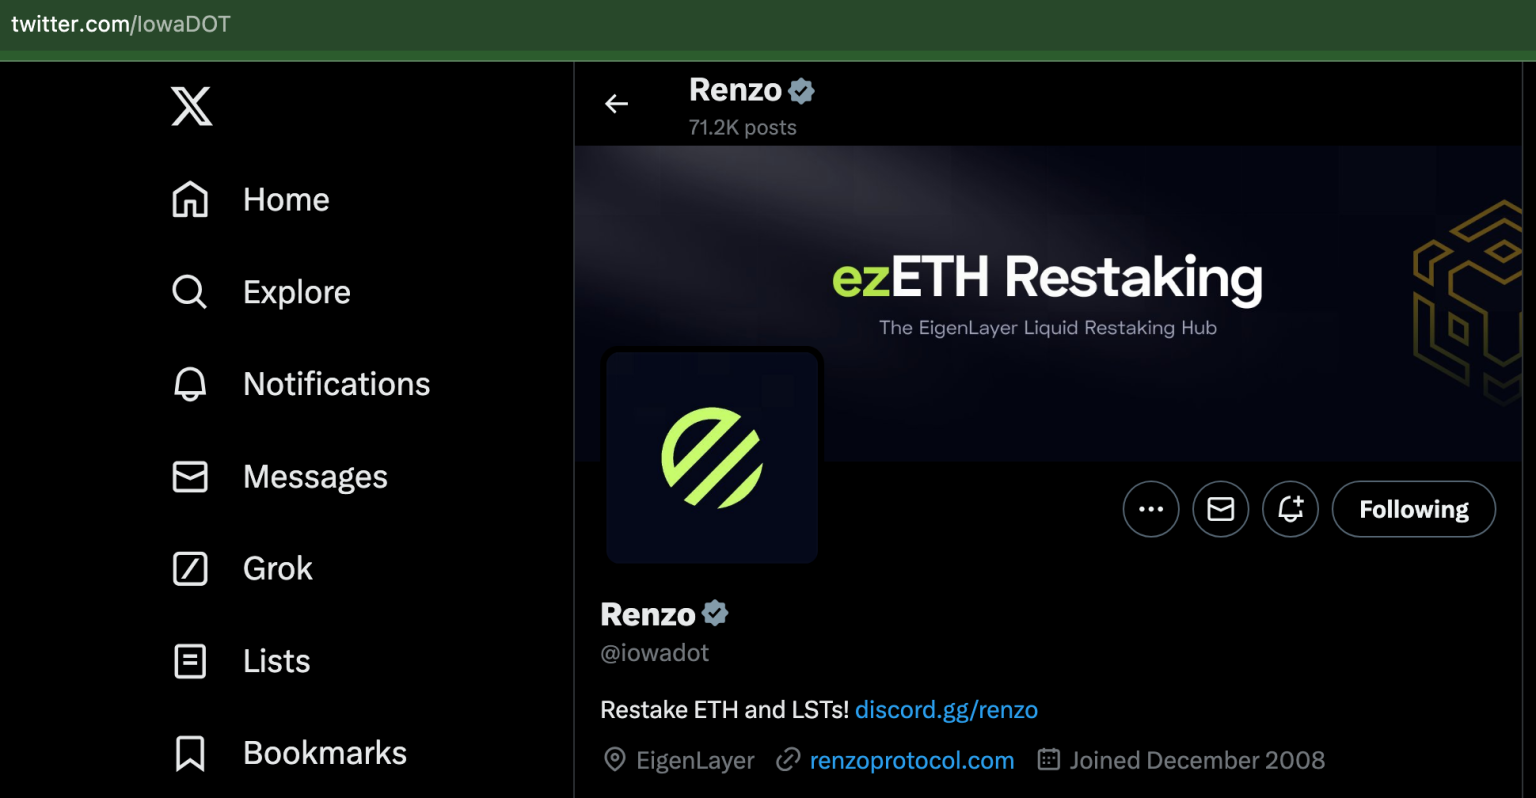Viewport: 1536px width, 798px height.
Task: Select the Lists menu label
Action: click(276, 661)
